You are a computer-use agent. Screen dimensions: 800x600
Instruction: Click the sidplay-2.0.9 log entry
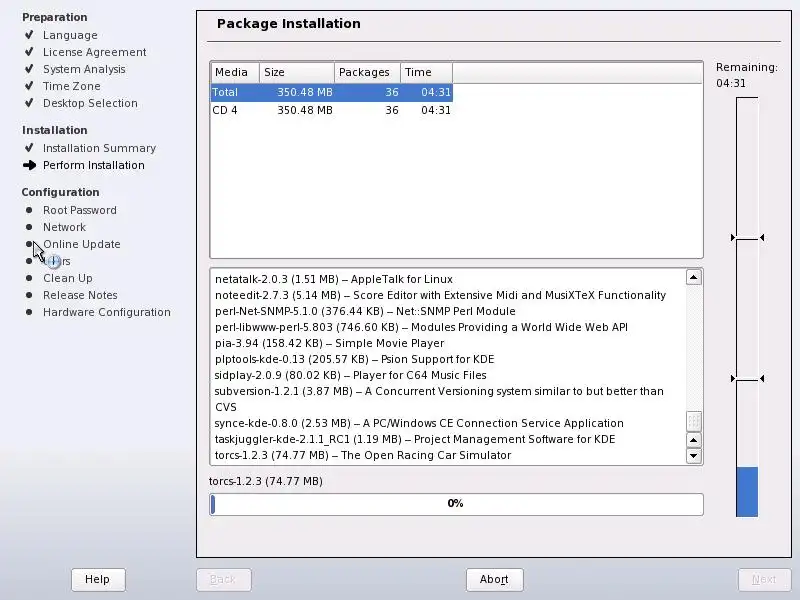[x=351, y=375]
